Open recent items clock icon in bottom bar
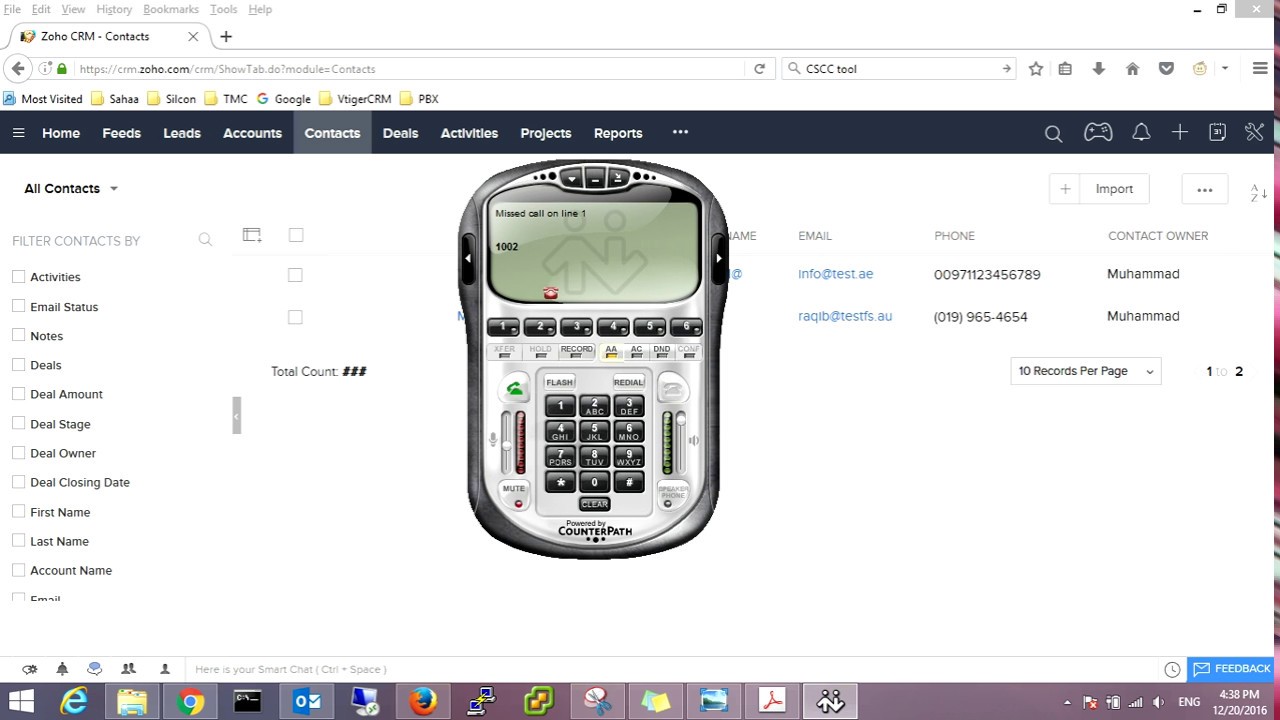The image size is (1280, 720). (x=1172, y=669)
